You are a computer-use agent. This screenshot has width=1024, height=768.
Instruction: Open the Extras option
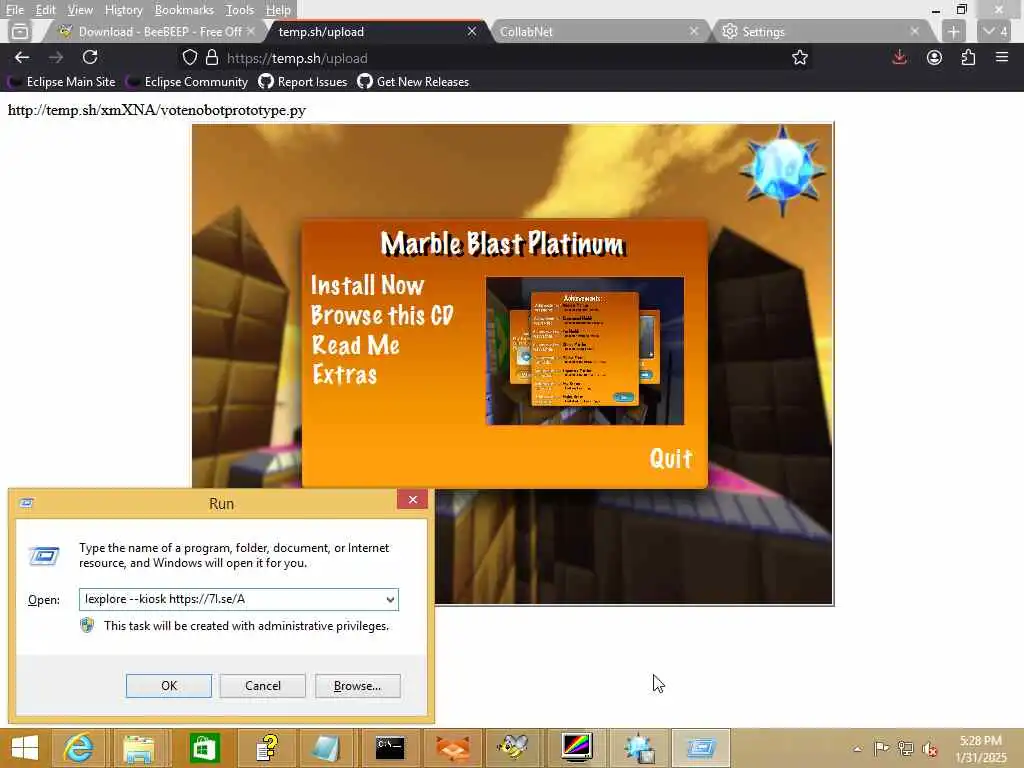point(344,374)
